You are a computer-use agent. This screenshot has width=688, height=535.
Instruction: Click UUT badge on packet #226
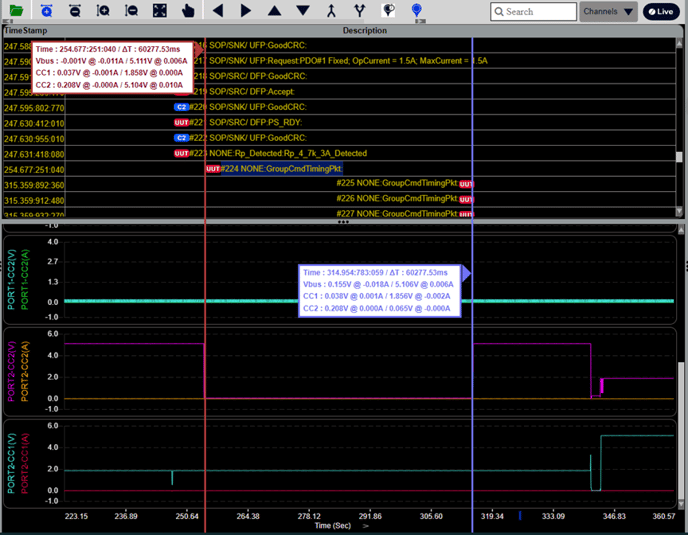click(x=466, y=199)
